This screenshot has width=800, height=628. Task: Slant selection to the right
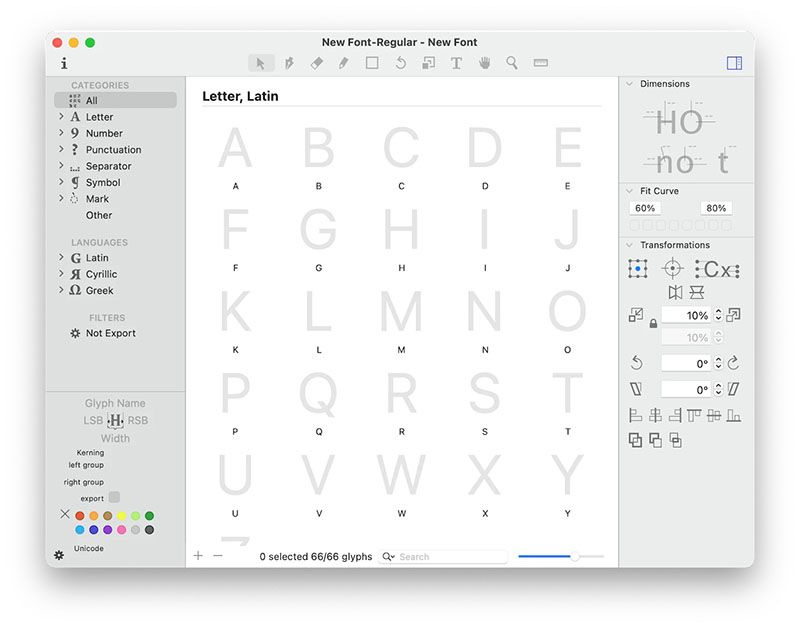733,389
